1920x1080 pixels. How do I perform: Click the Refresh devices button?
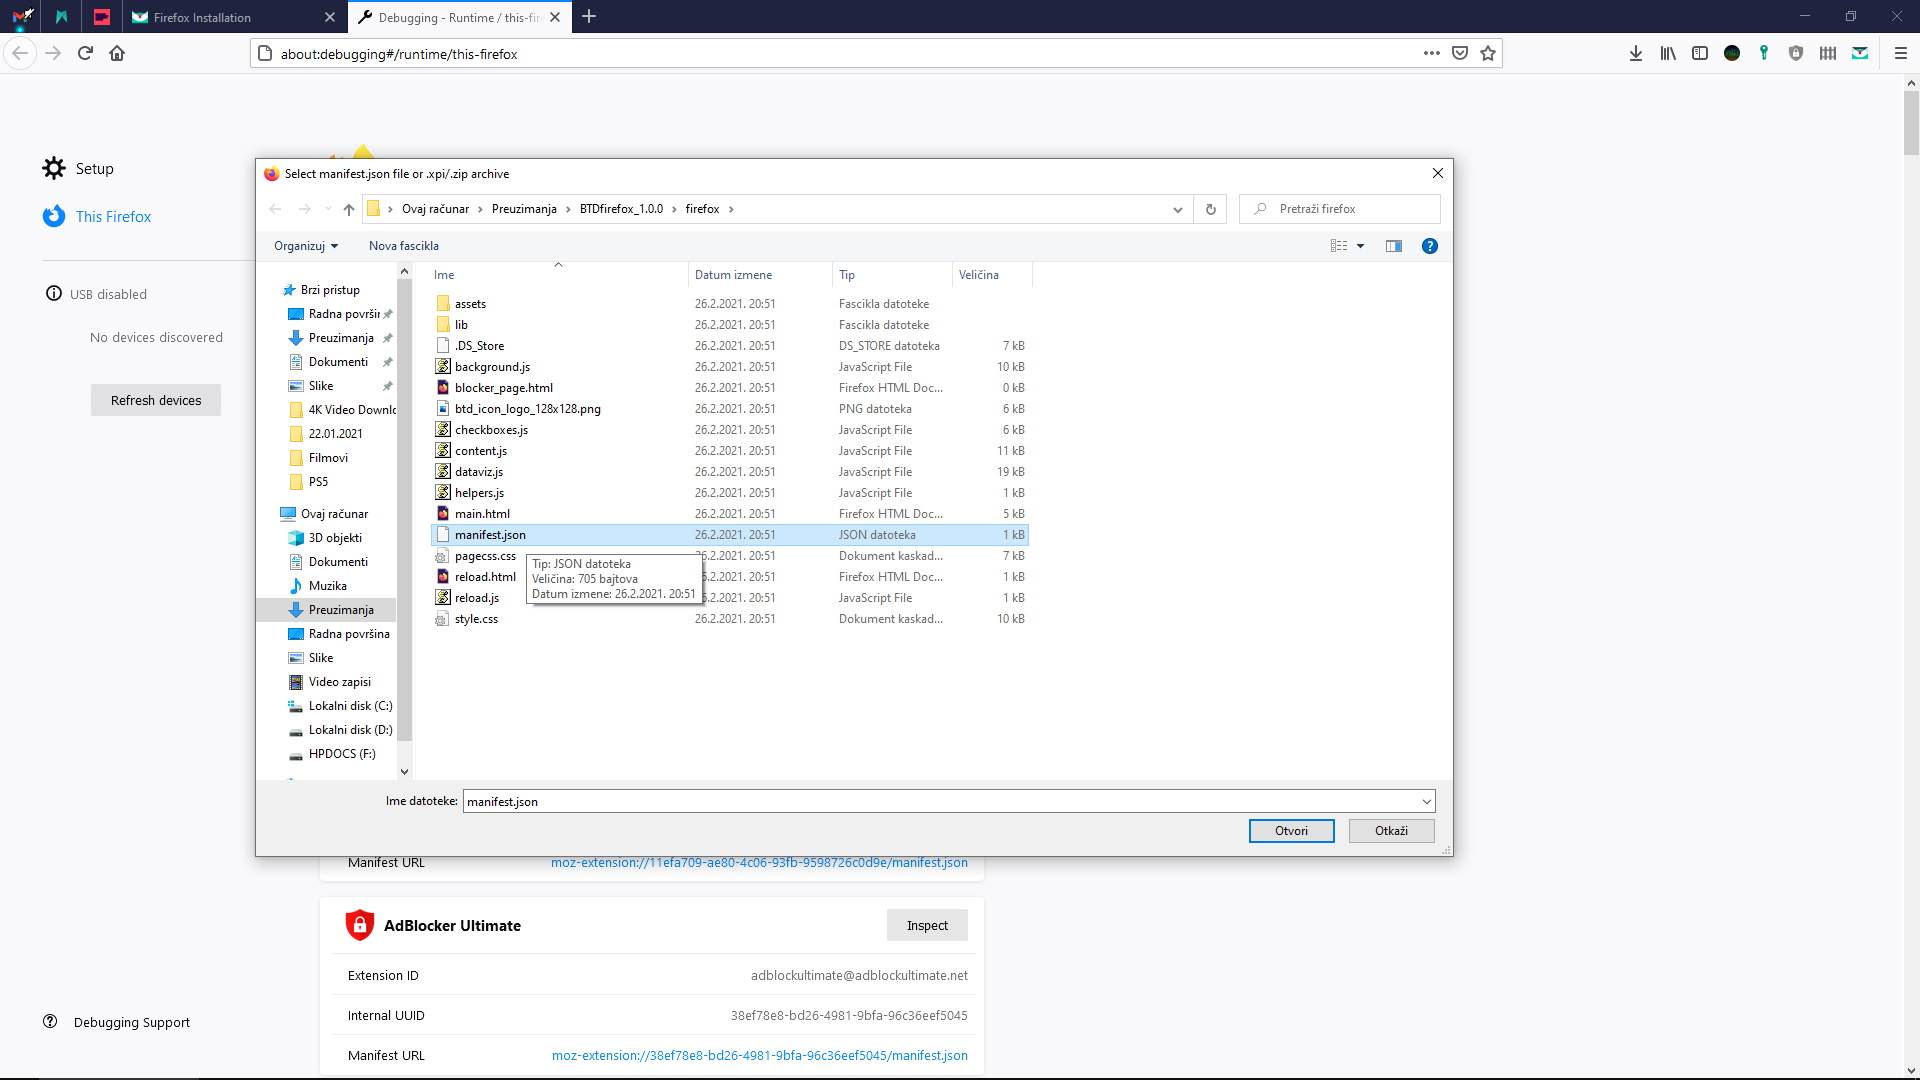coord(156,400)
